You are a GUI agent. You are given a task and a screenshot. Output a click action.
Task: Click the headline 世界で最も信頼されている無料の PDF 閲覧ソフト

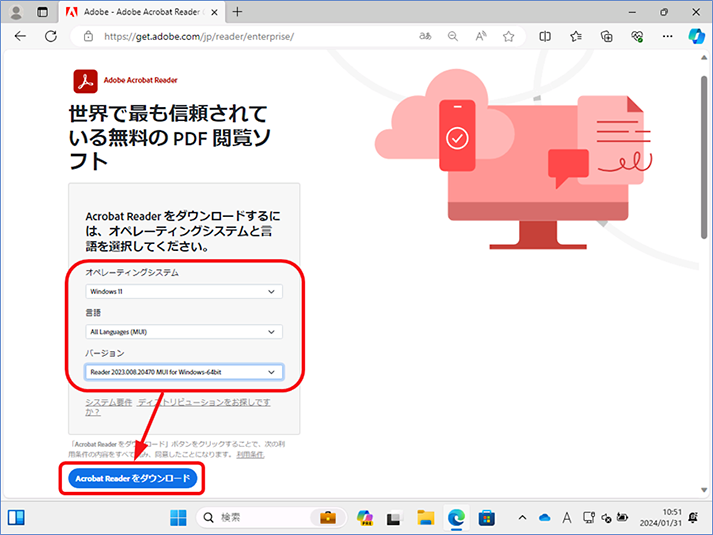coord(170,137)
